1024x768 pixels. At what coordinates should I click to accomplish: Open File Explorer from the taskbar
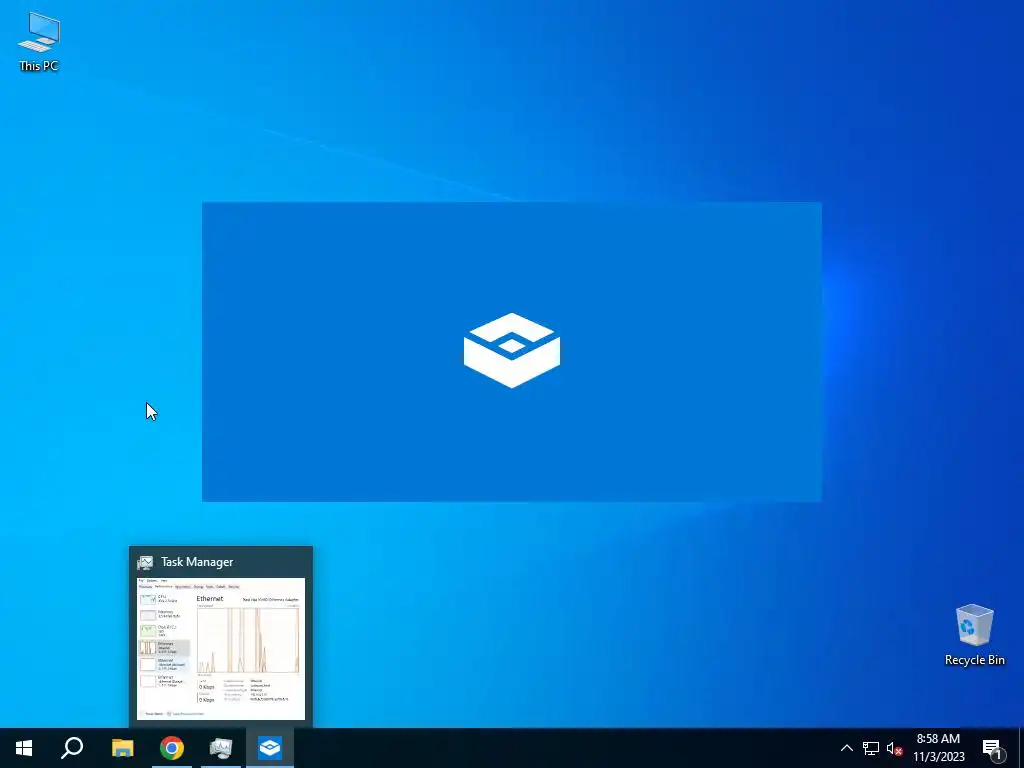click(x=122, y=748)
